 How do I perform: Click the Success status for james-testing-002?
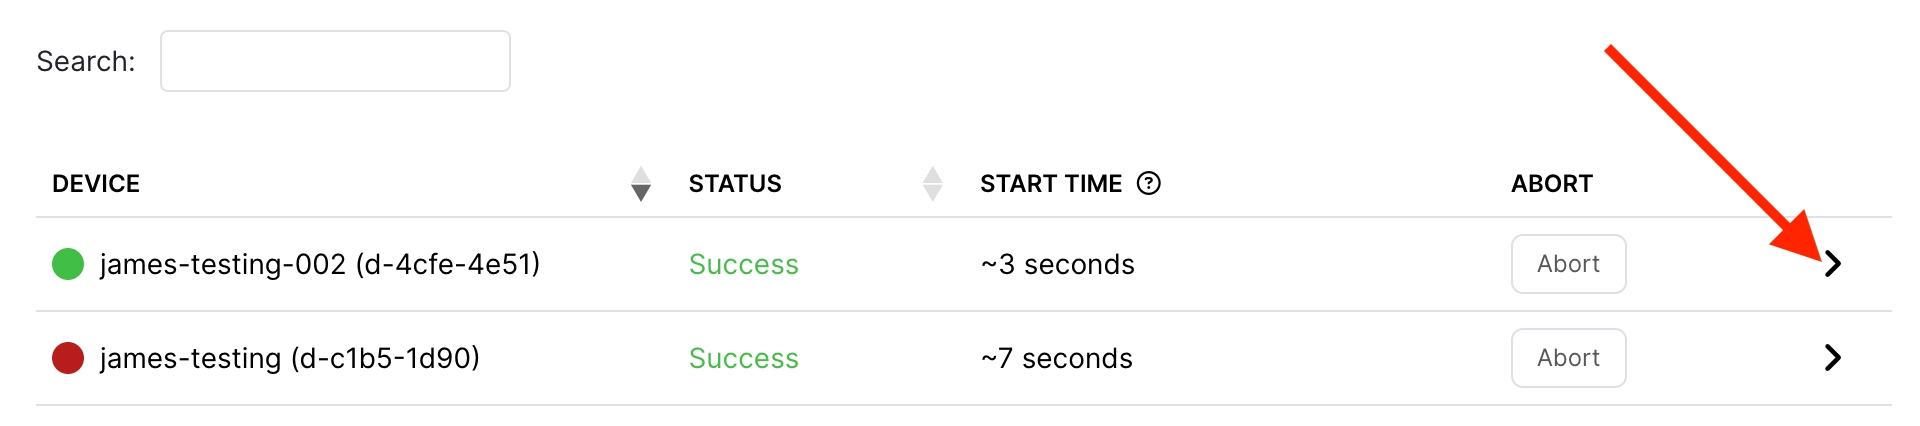(x=743, y=264)
